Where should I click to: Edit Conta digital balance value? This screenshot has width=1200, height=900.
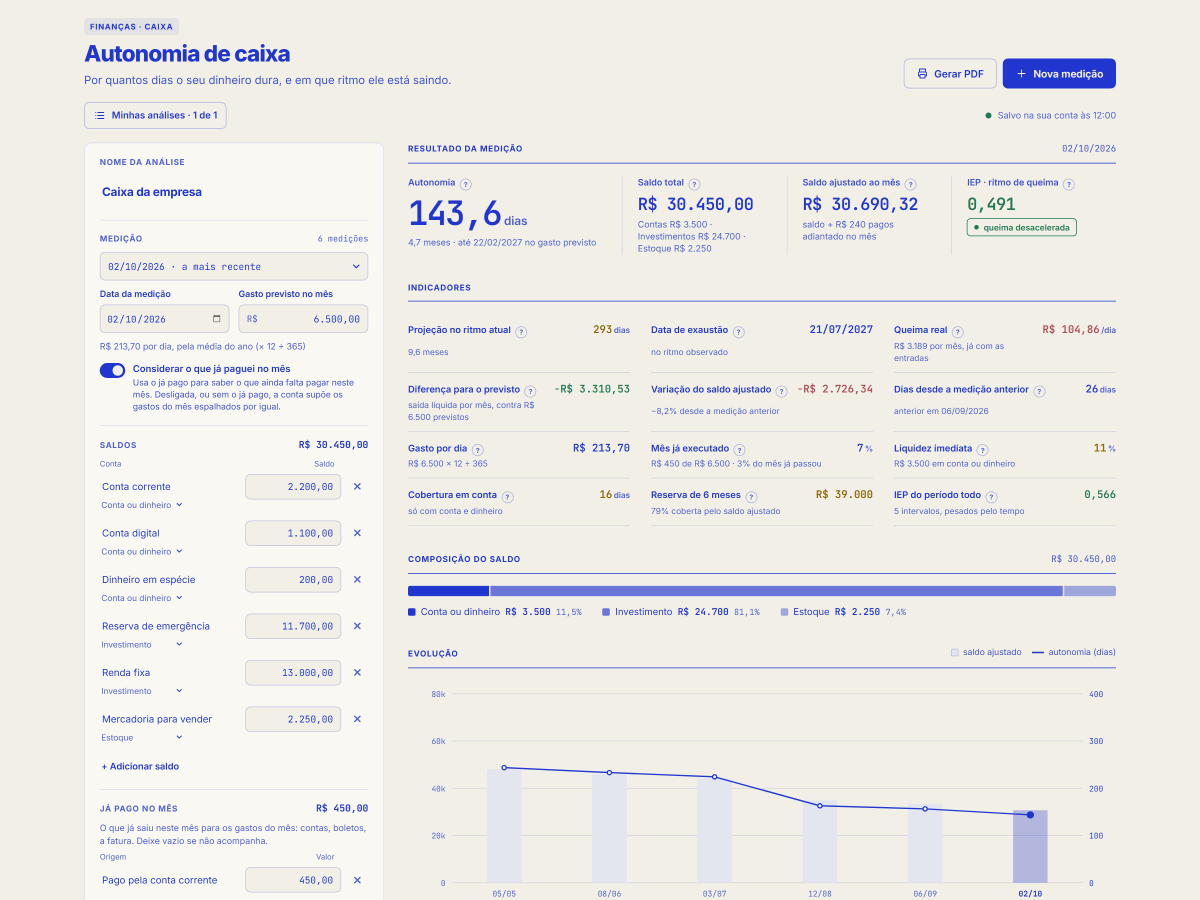click(293, 533)
